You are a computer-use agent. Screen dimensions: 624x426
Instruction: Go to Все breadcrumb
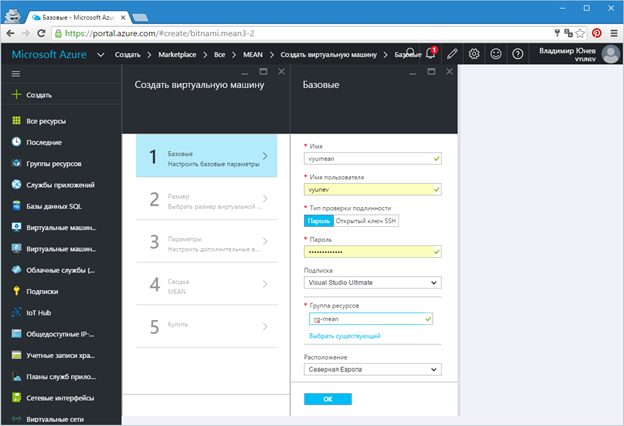click(x=219, y=55)
